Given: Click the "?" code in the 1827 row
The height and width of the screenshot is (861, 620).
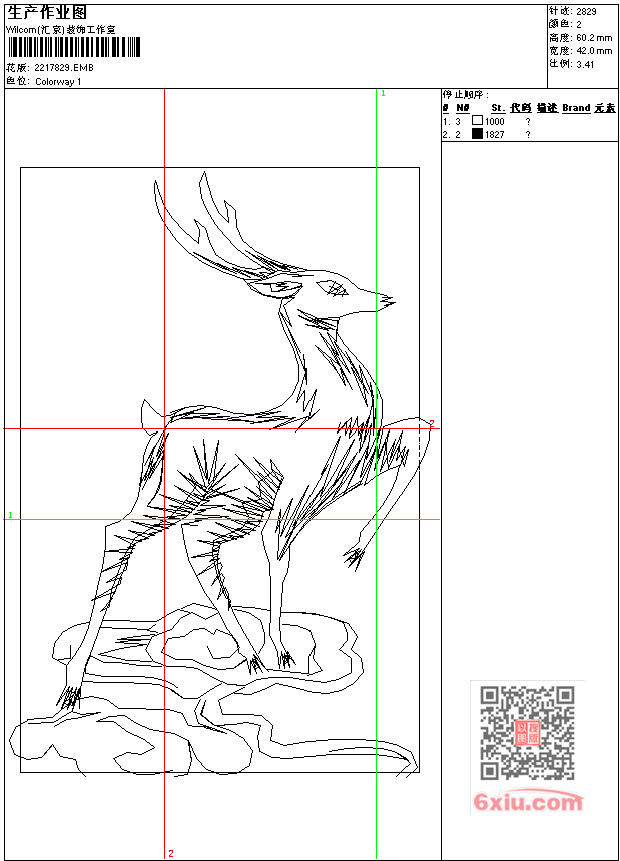Looking at the screenshot, I should (x=528, y=135).
